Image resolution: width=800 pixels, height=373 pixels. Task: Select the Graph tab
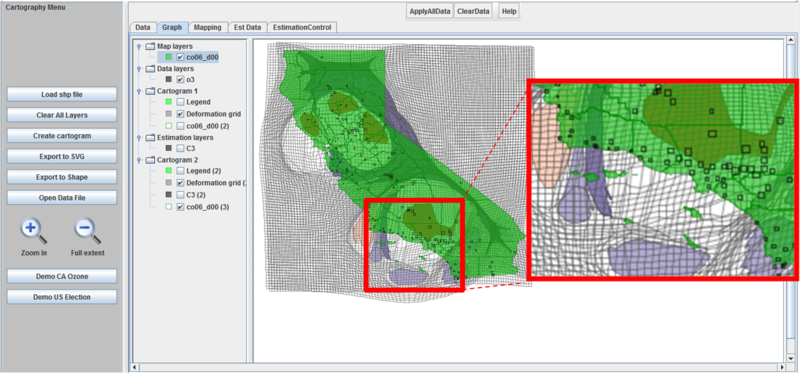(x=172, y=28)
